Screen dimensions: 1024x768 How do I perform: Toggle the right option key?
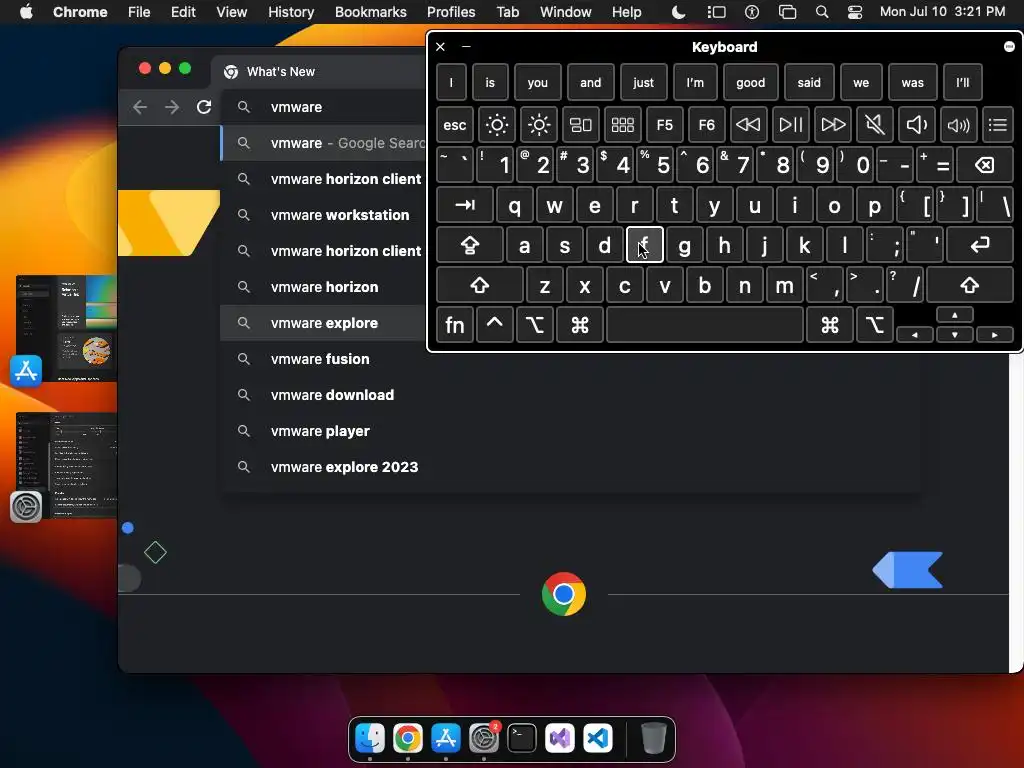pyautogui.click(x=874, y=325)
